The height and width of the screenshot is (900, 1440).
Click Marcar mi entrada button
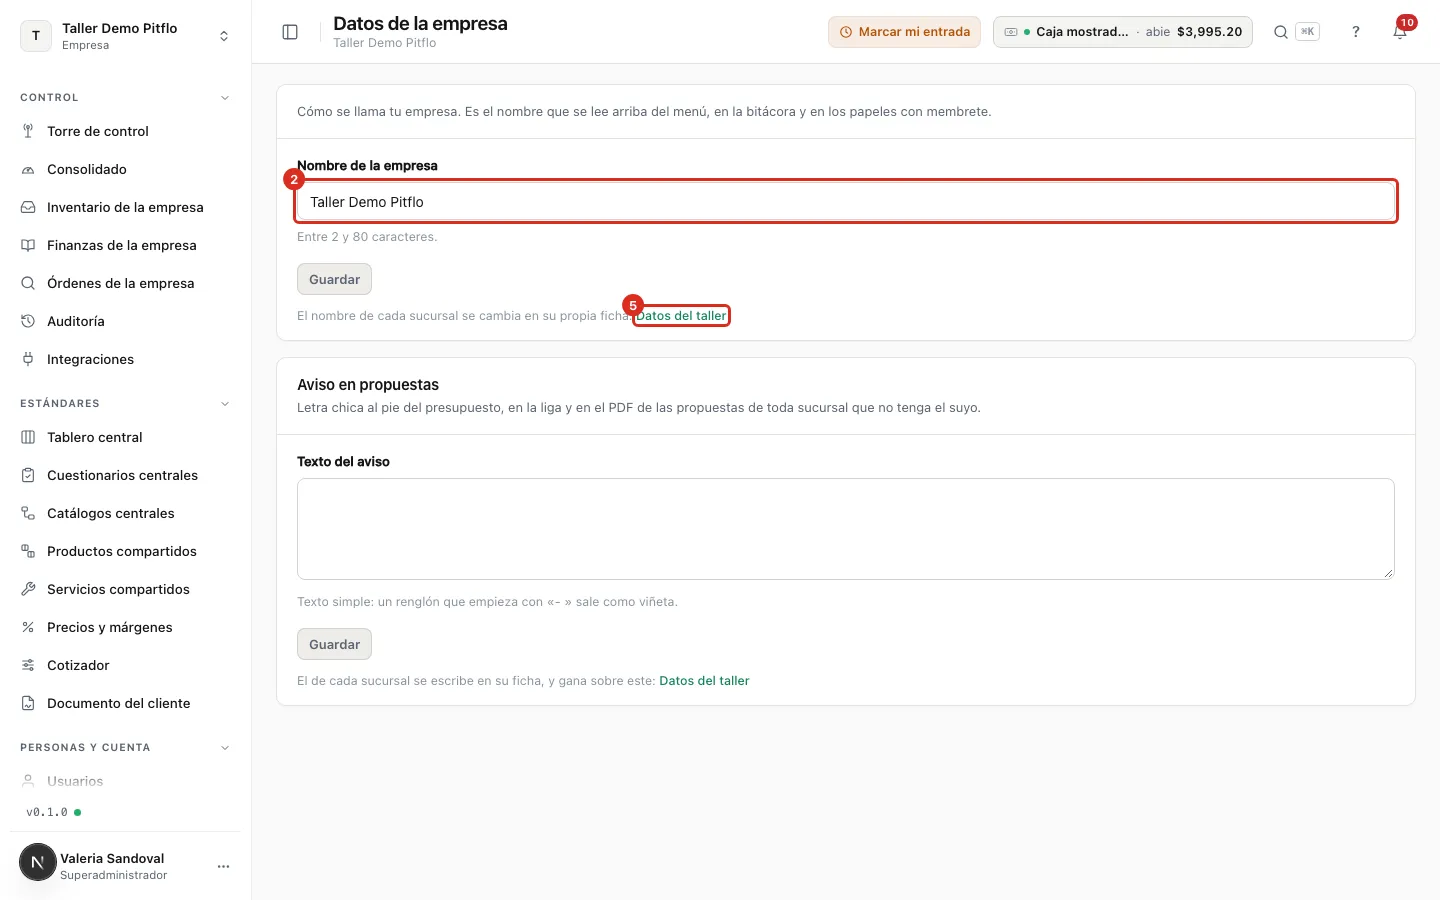tap(904, 32)
